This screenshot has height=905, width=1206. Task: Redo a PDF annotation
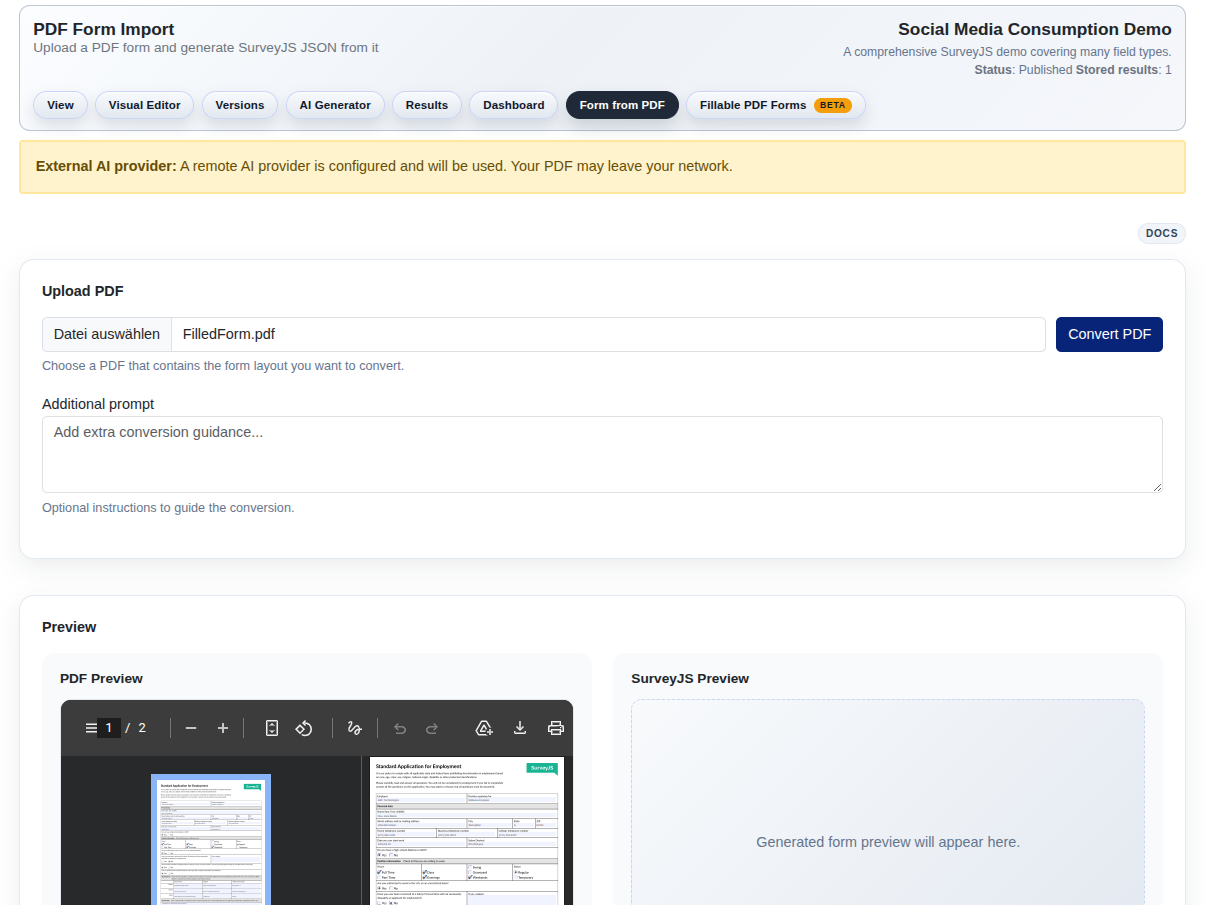click(x=432, y=728)
